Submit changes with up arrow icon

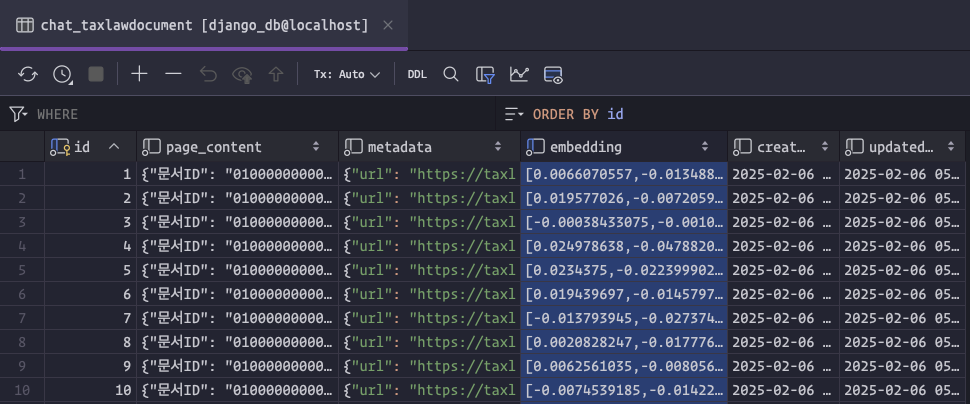275,74
